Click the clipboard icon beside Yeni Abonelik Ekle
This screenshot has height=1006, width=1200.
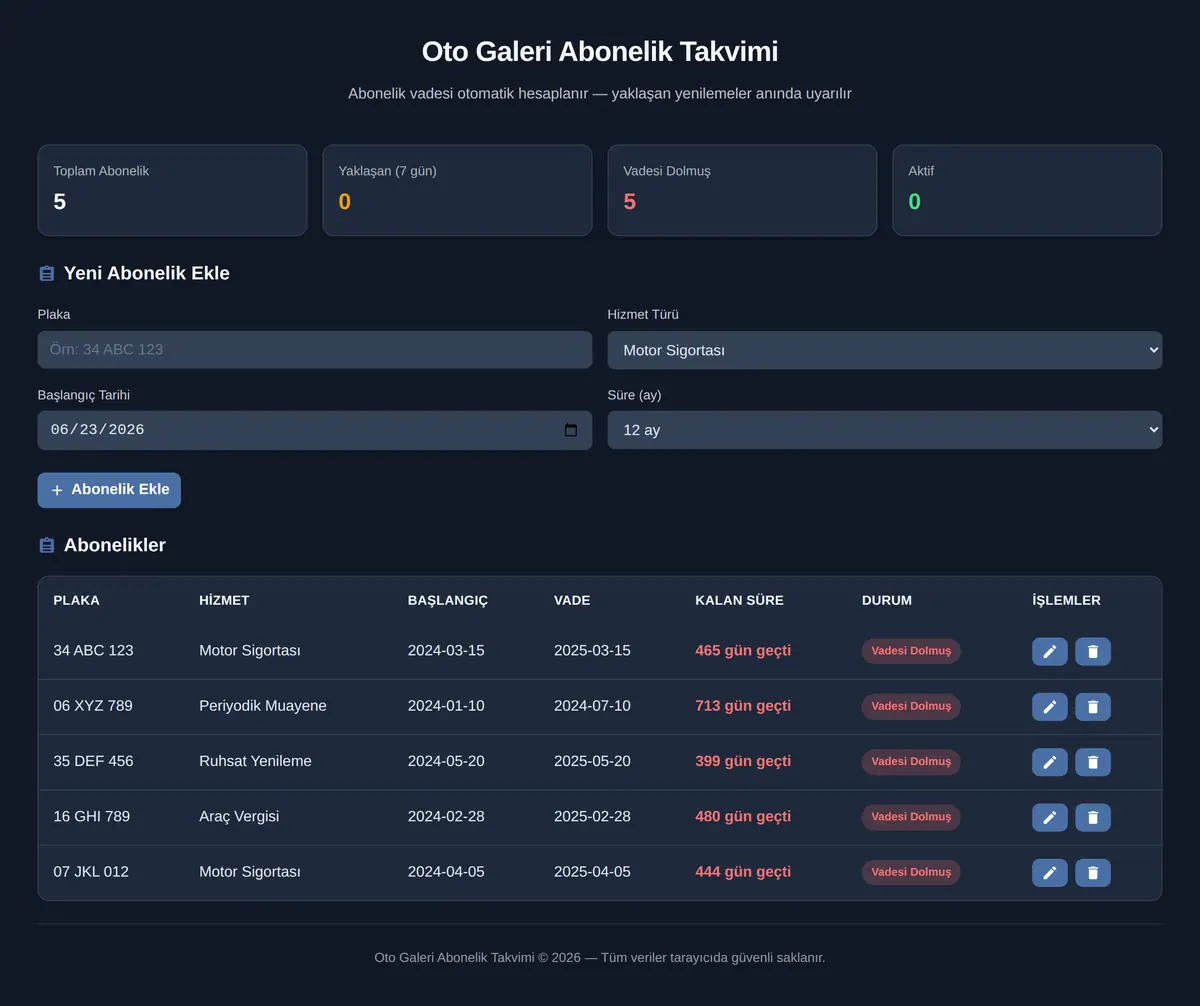[x=46, y=273]
